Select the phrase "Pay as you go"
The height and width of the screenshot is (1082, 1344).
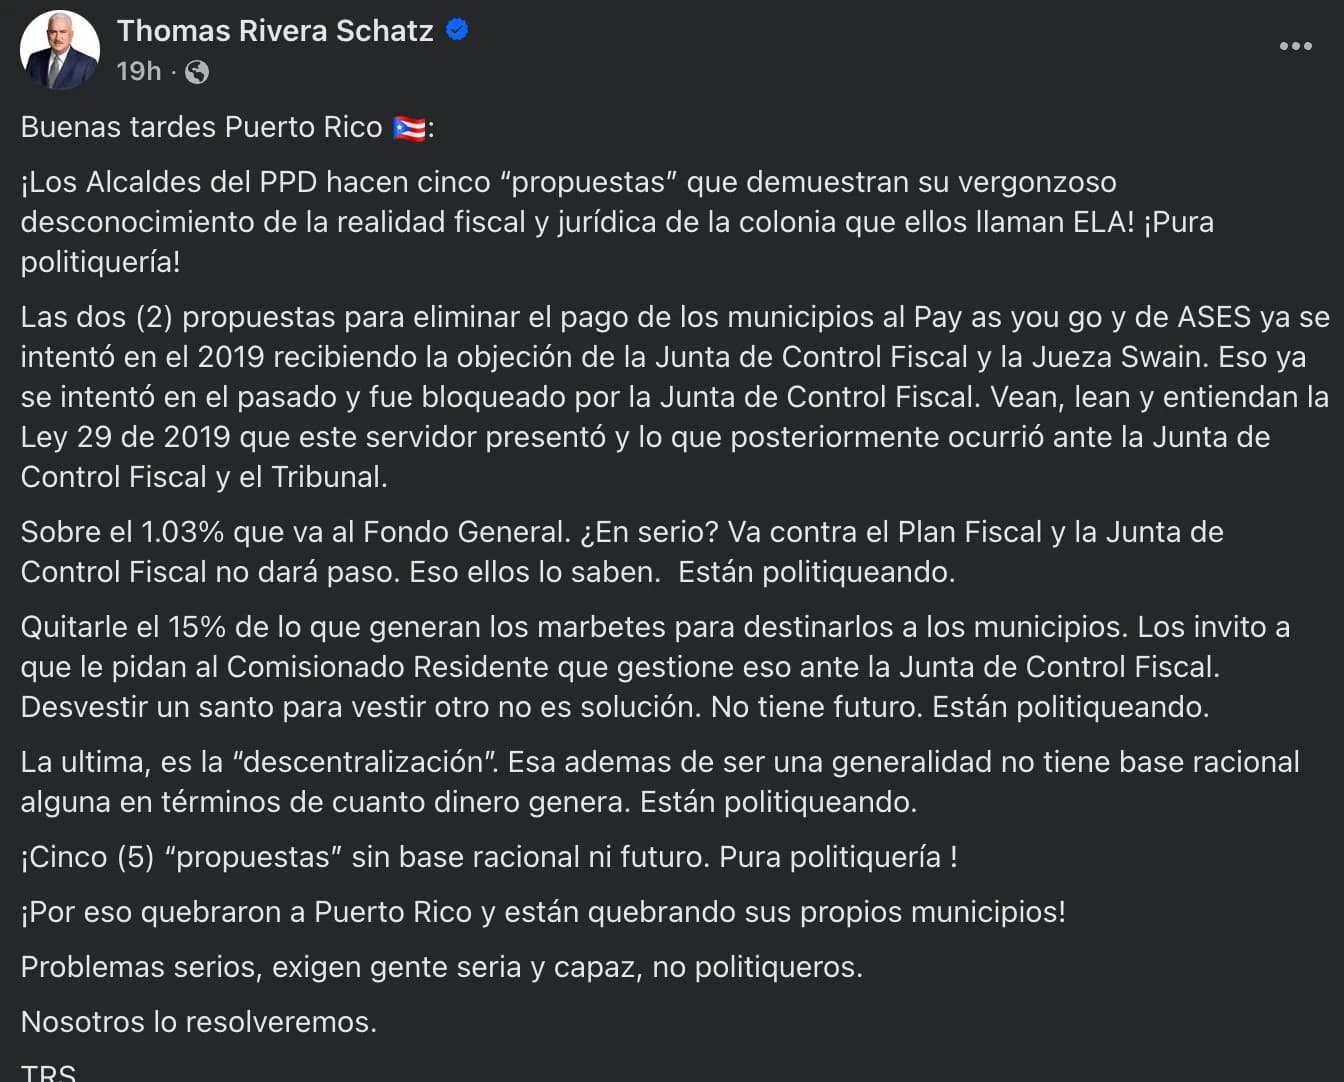1008,317
